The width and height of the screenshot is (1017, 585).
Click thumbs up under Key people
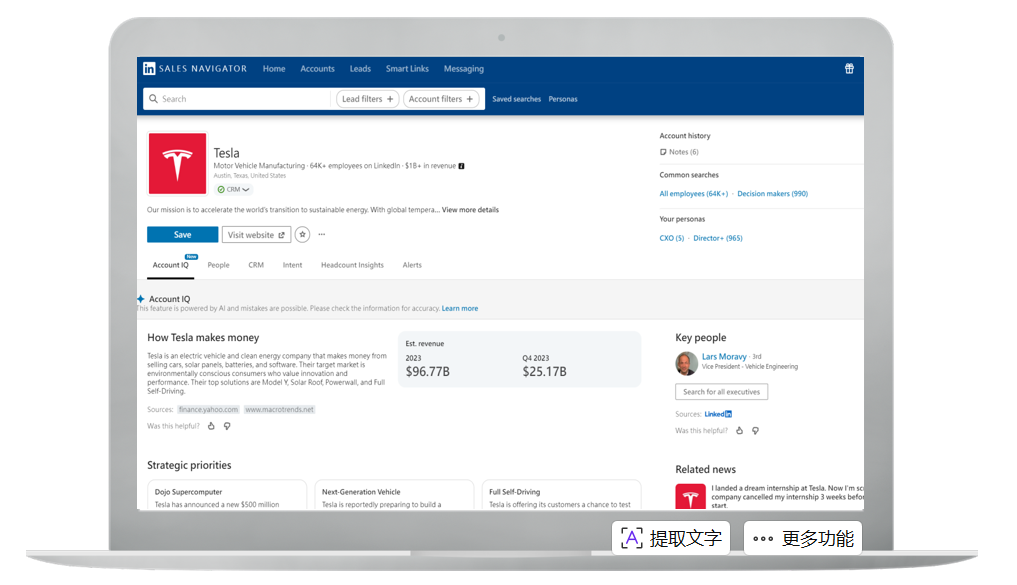click(x=739, y=431)
